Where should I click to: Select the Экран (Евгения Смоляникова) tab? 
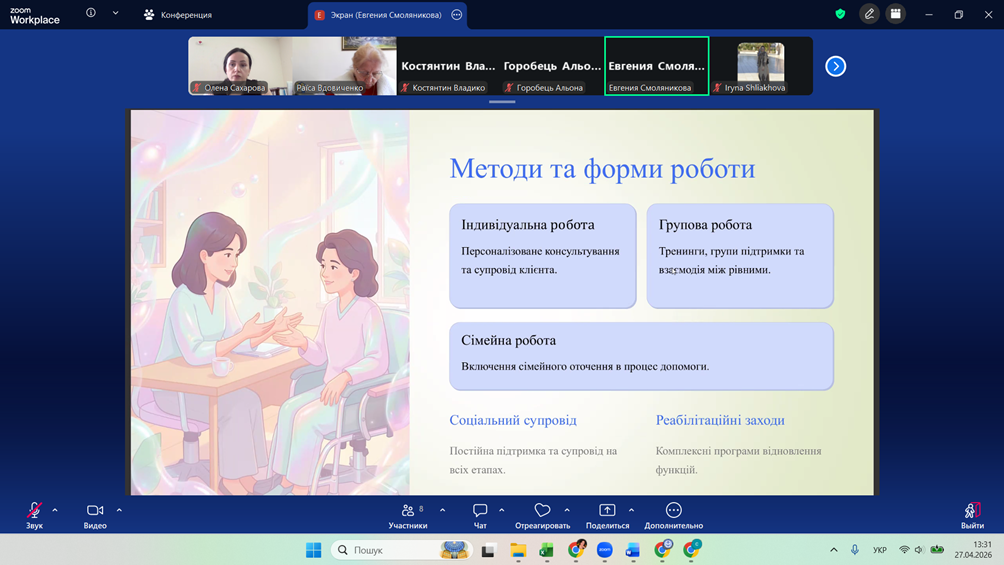pos(378,15)
